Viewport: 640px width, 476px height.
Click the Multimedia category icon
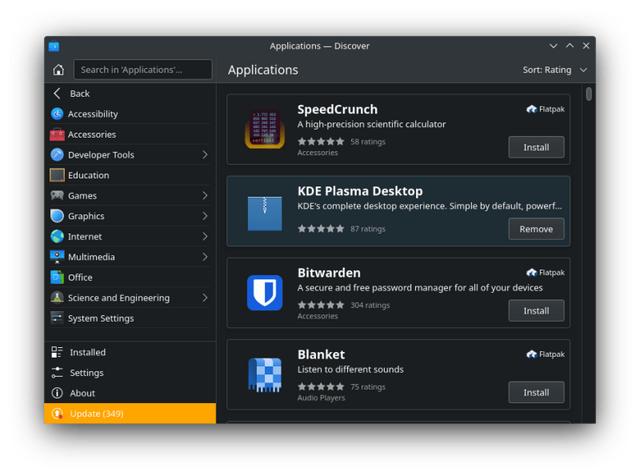point(57,257)
